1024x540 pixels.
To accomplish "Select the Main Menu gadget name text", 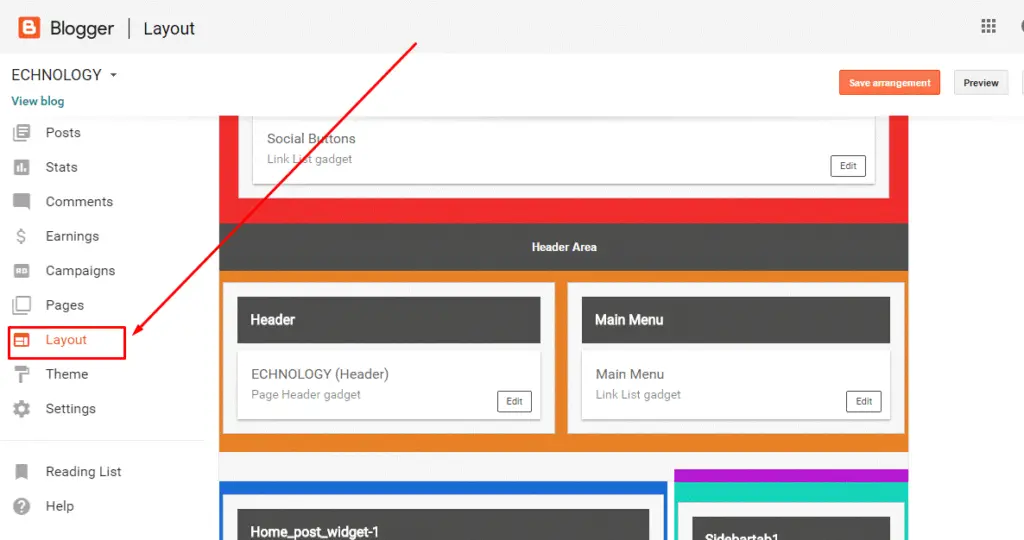I will click(x=630, y=374).
